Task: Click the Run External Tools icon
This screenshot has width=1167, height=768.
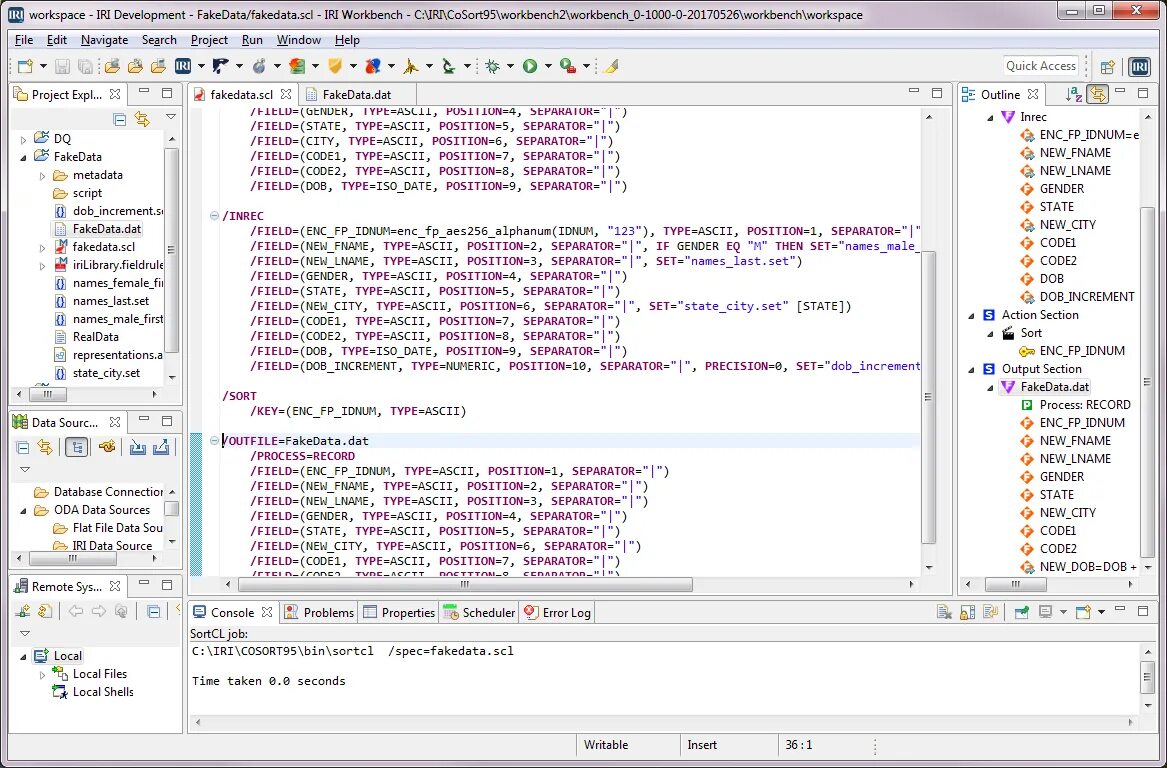Action: pyautogui.click(x=568, y=66)
